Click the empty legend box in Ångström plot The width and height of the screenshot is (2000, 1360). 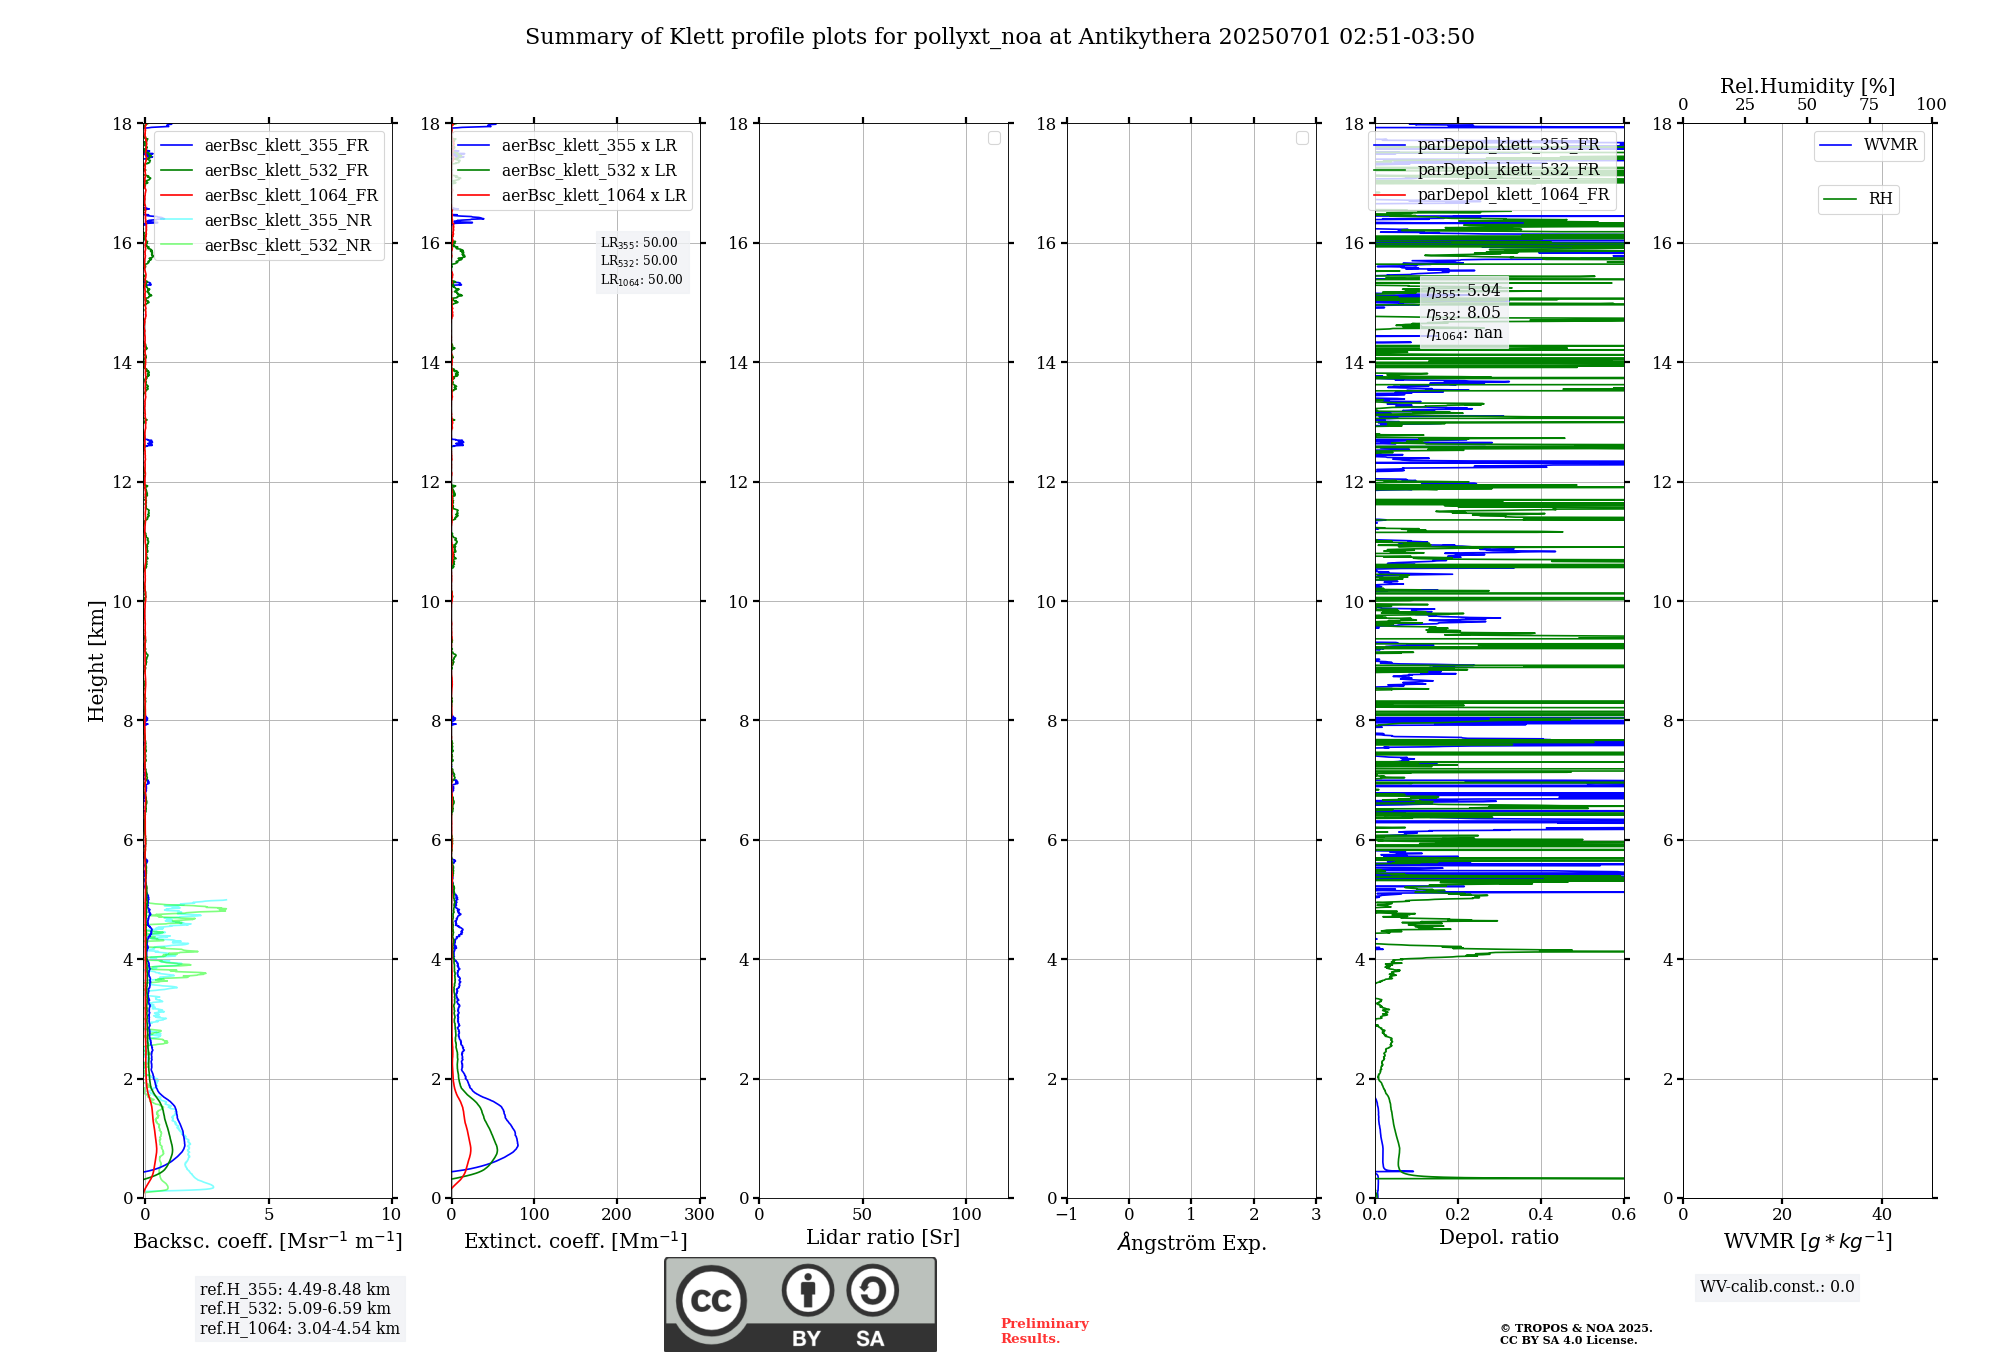1302,138
